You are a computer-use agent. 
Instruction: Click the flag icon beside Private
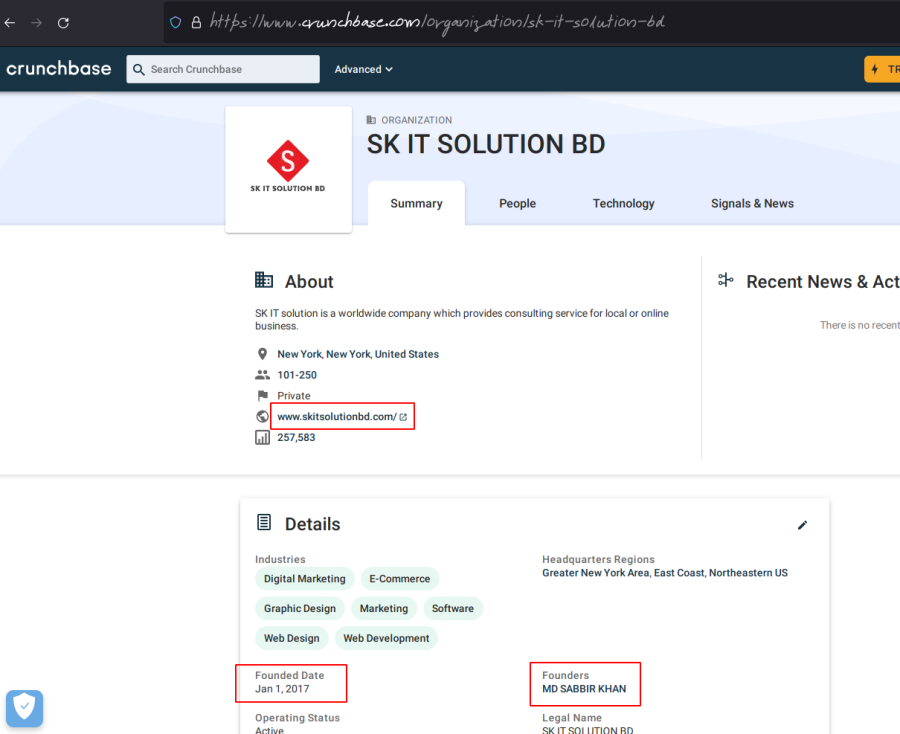click(263, 395)
